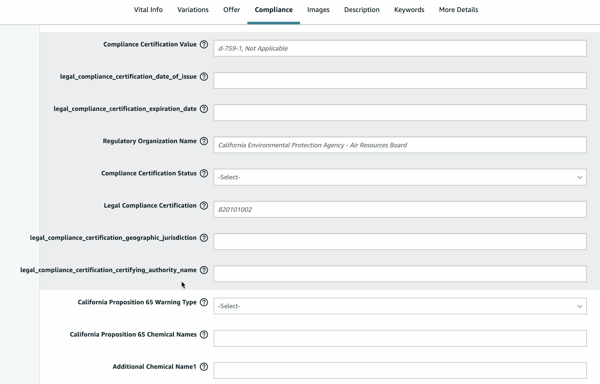Focus the Compliance Certification Value field

400,48
